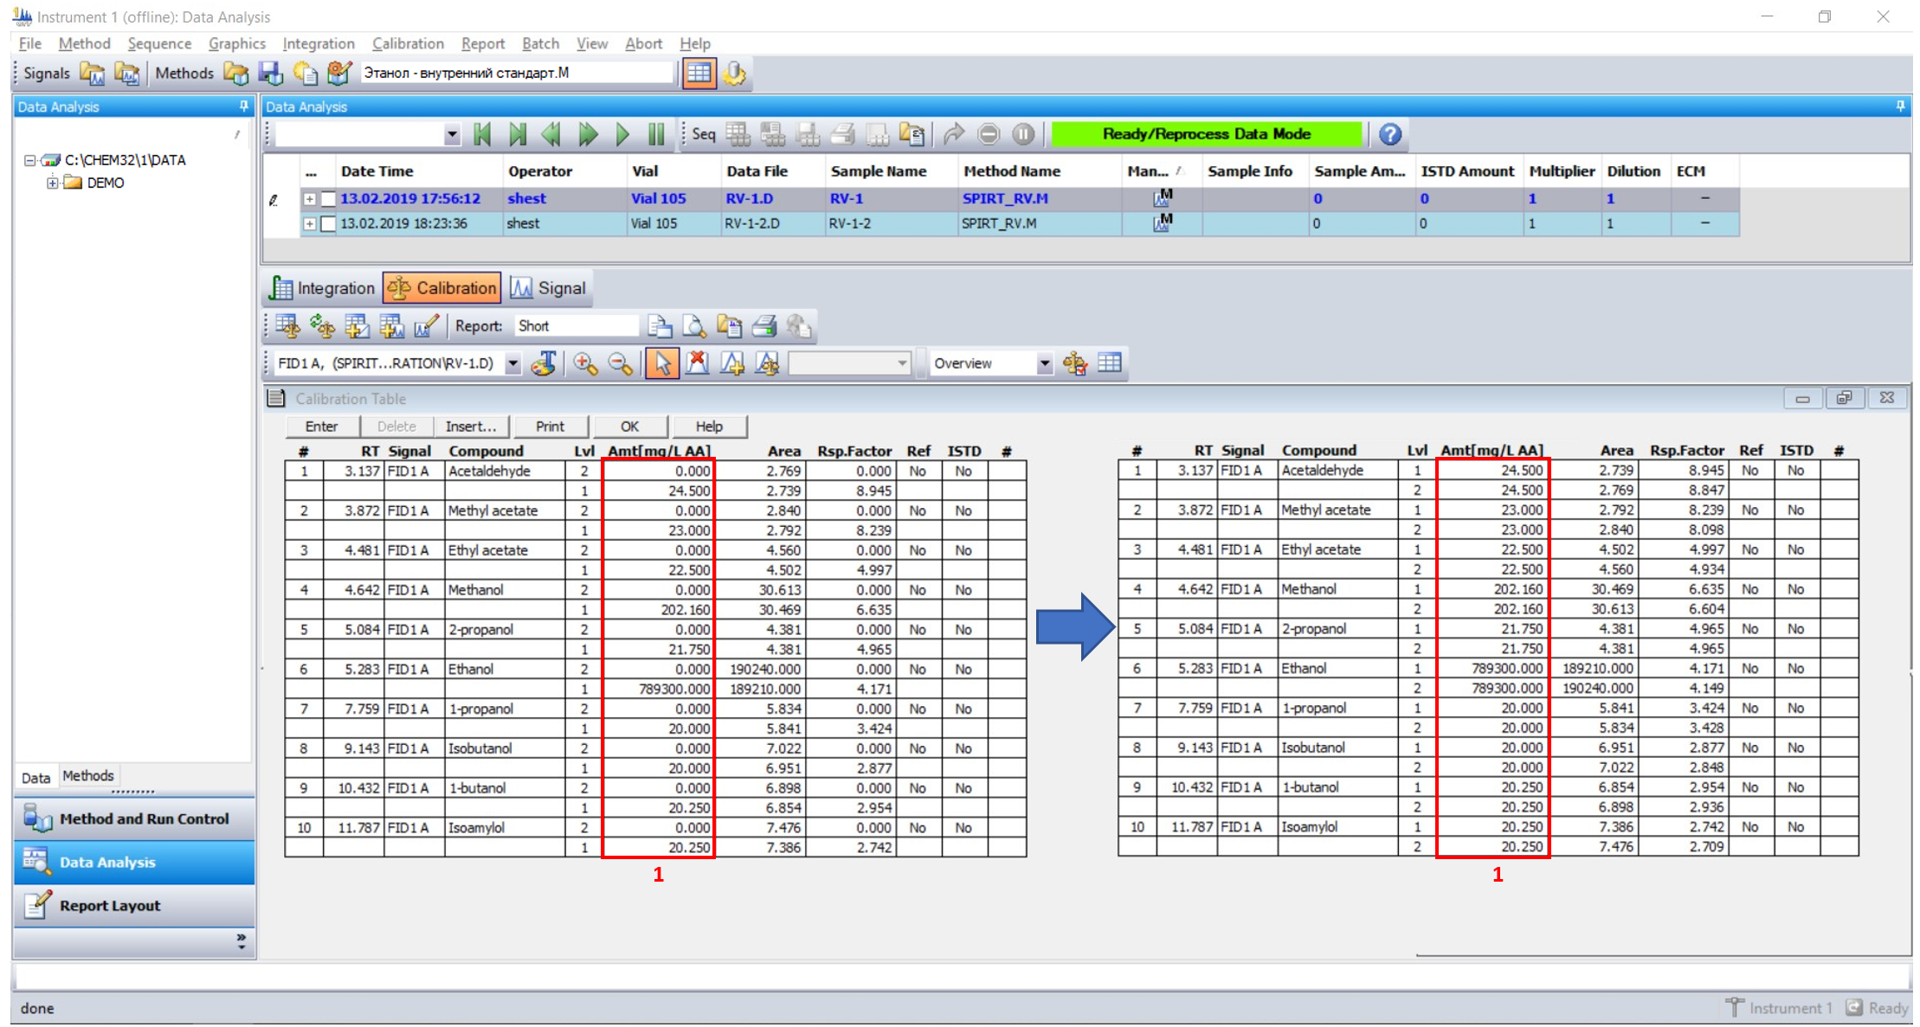Viewport: 1920px width, 1027px height.
Task: Select the pointer cursor tool
Action: (x=661, y=364)
